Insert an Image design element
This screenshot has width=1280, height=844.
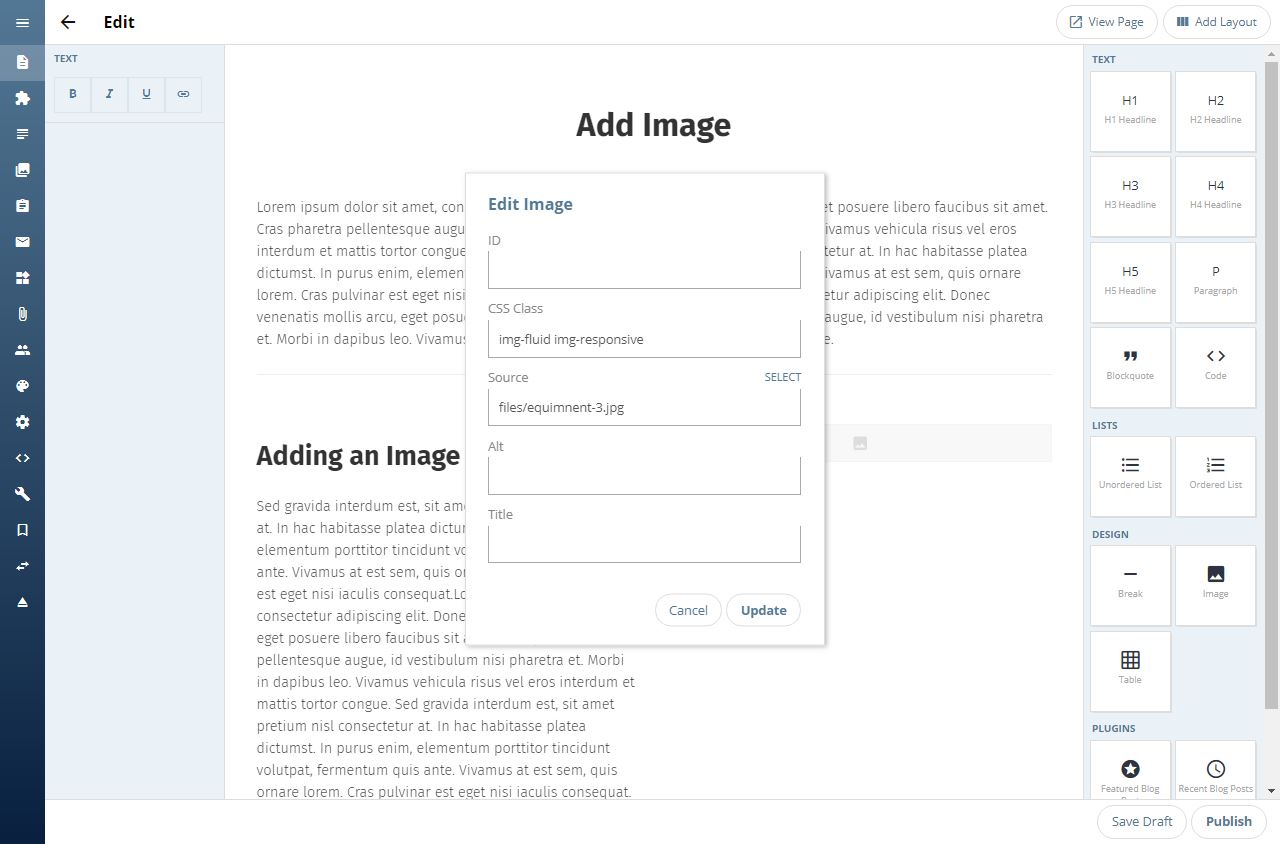click(x=1215, y=585)
